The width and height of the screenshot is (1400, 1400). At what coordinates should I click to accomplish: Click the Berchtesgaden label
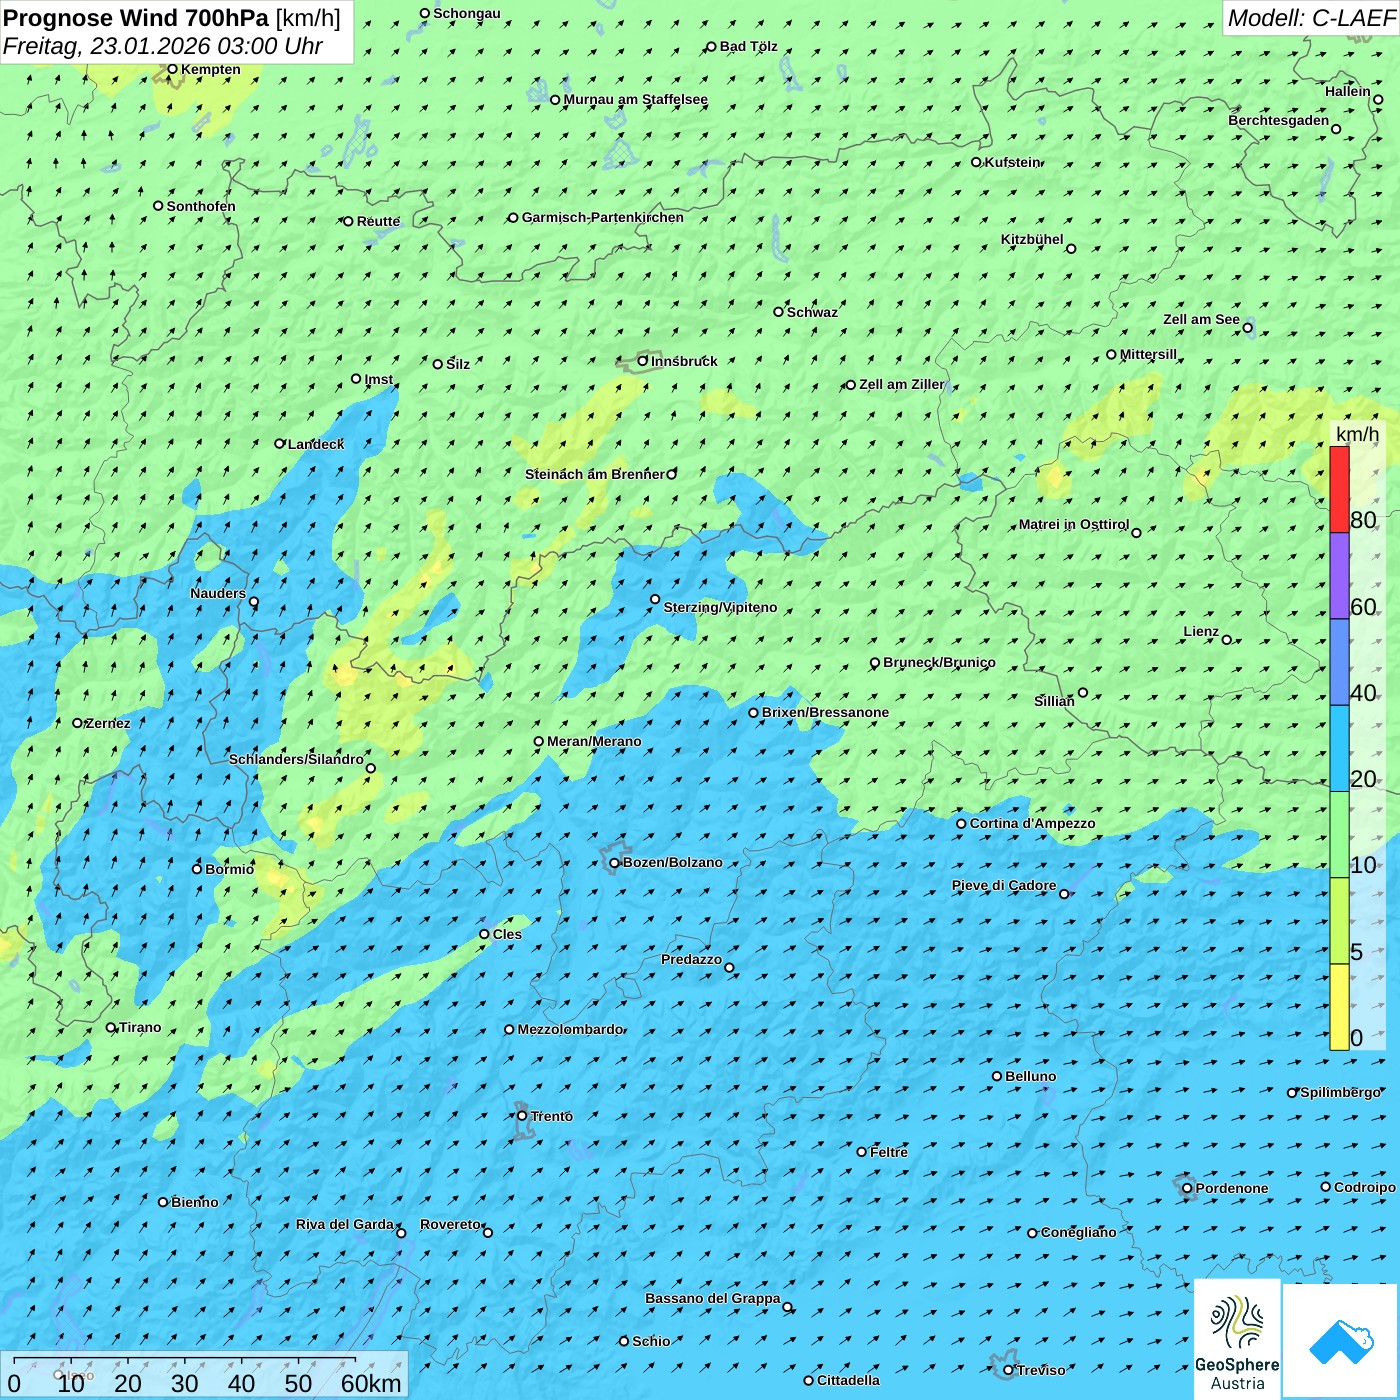tap(1279, 120)
